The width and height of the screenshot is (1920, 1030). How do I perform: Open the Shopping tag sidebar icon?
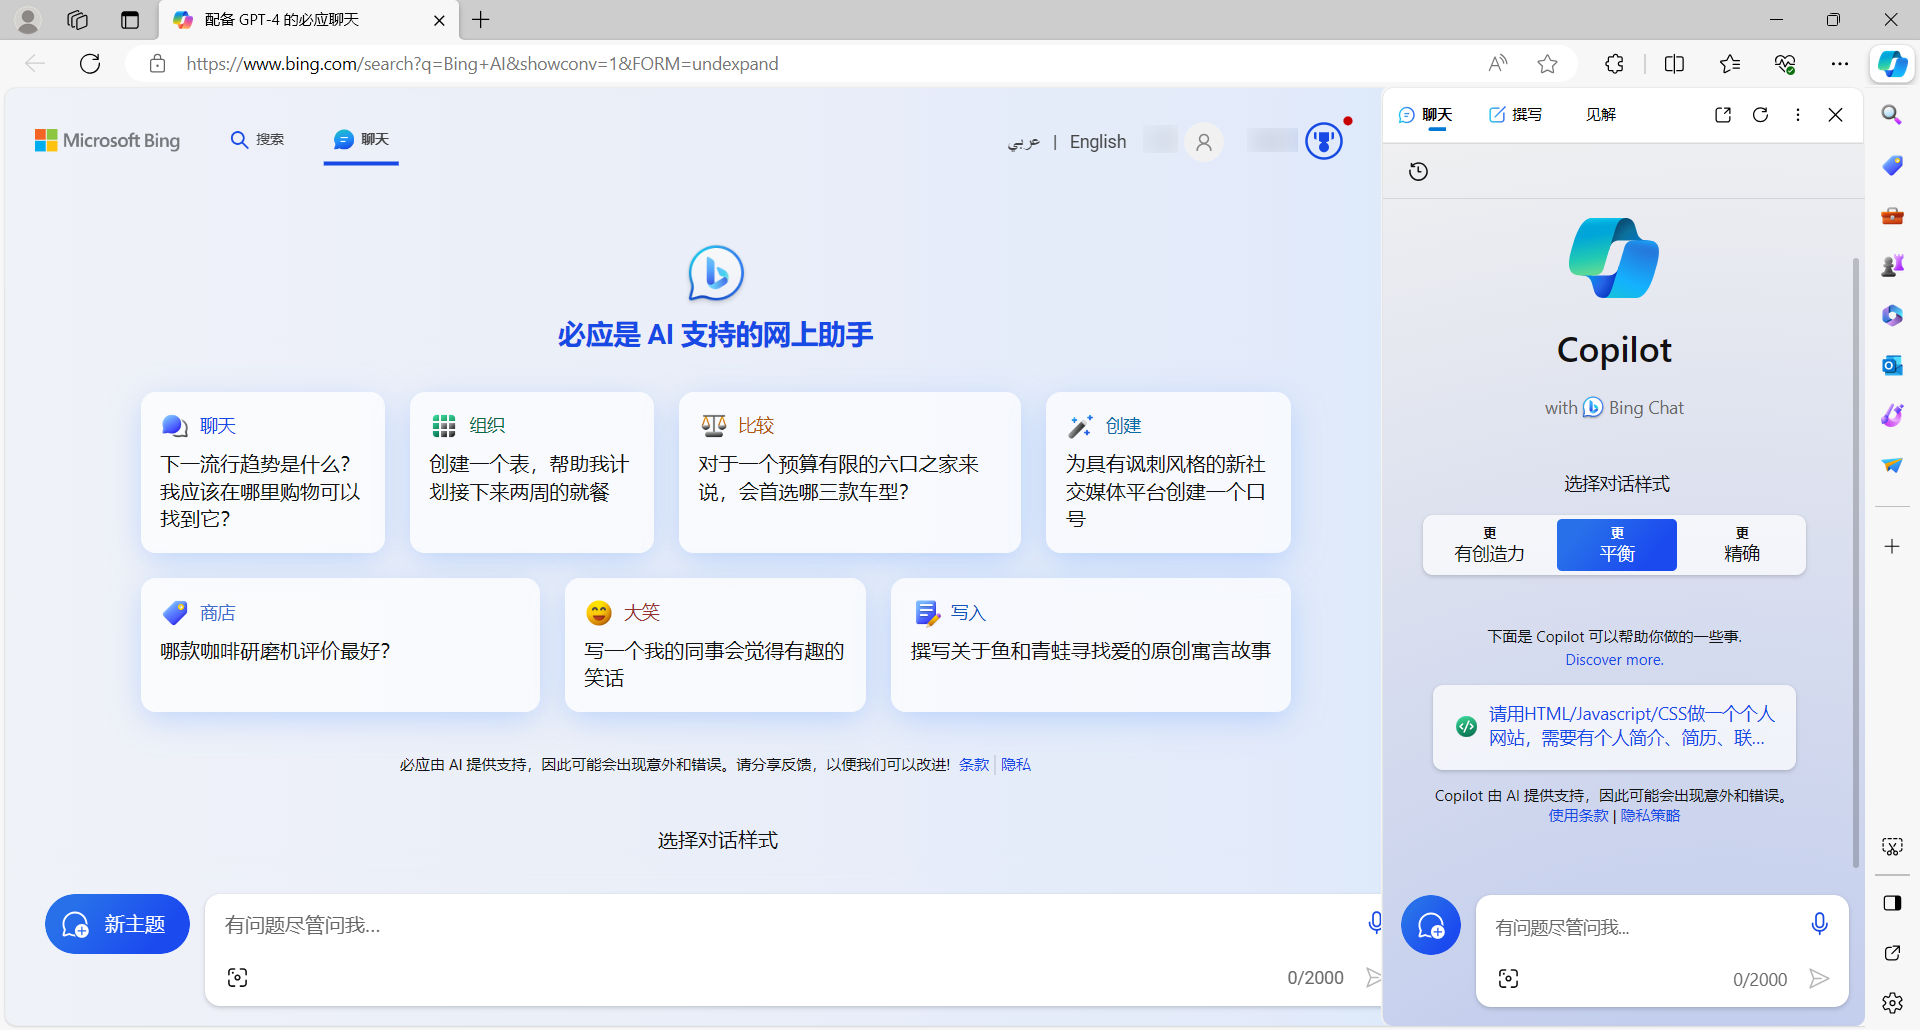(x=1892, y=165)
